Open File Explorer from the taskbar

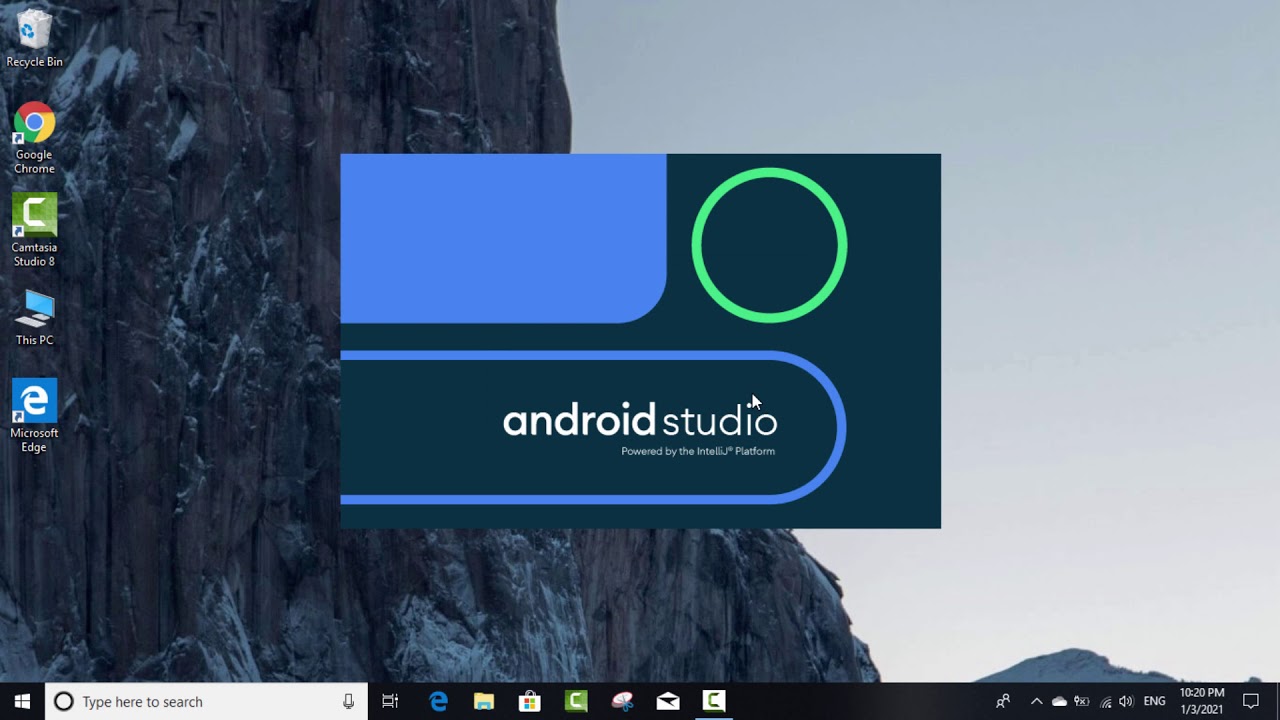pyautogui.click(x=484, y=701)
